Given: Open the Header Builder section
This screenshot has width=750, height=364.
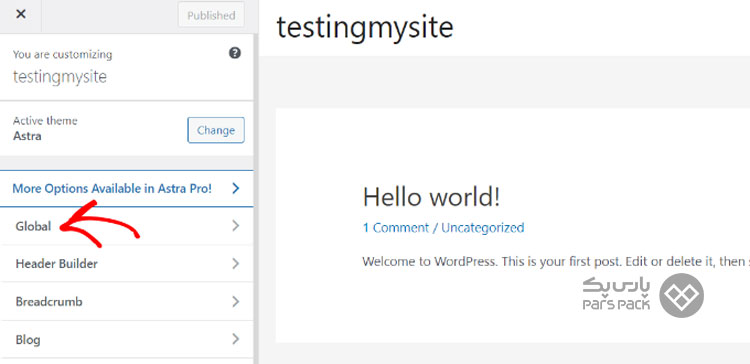Looking at the screenshot, I should click(x=126, y=264).
